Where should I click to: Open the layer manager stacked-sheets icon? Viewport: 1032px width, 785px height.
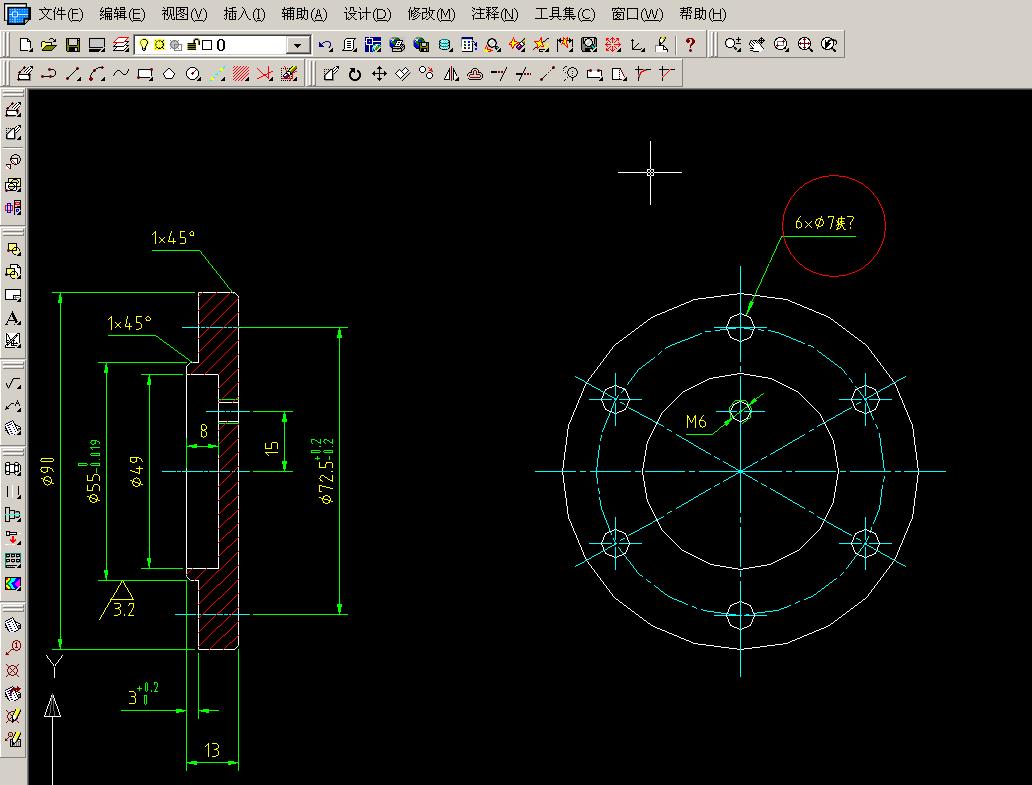tap(121, 45)
